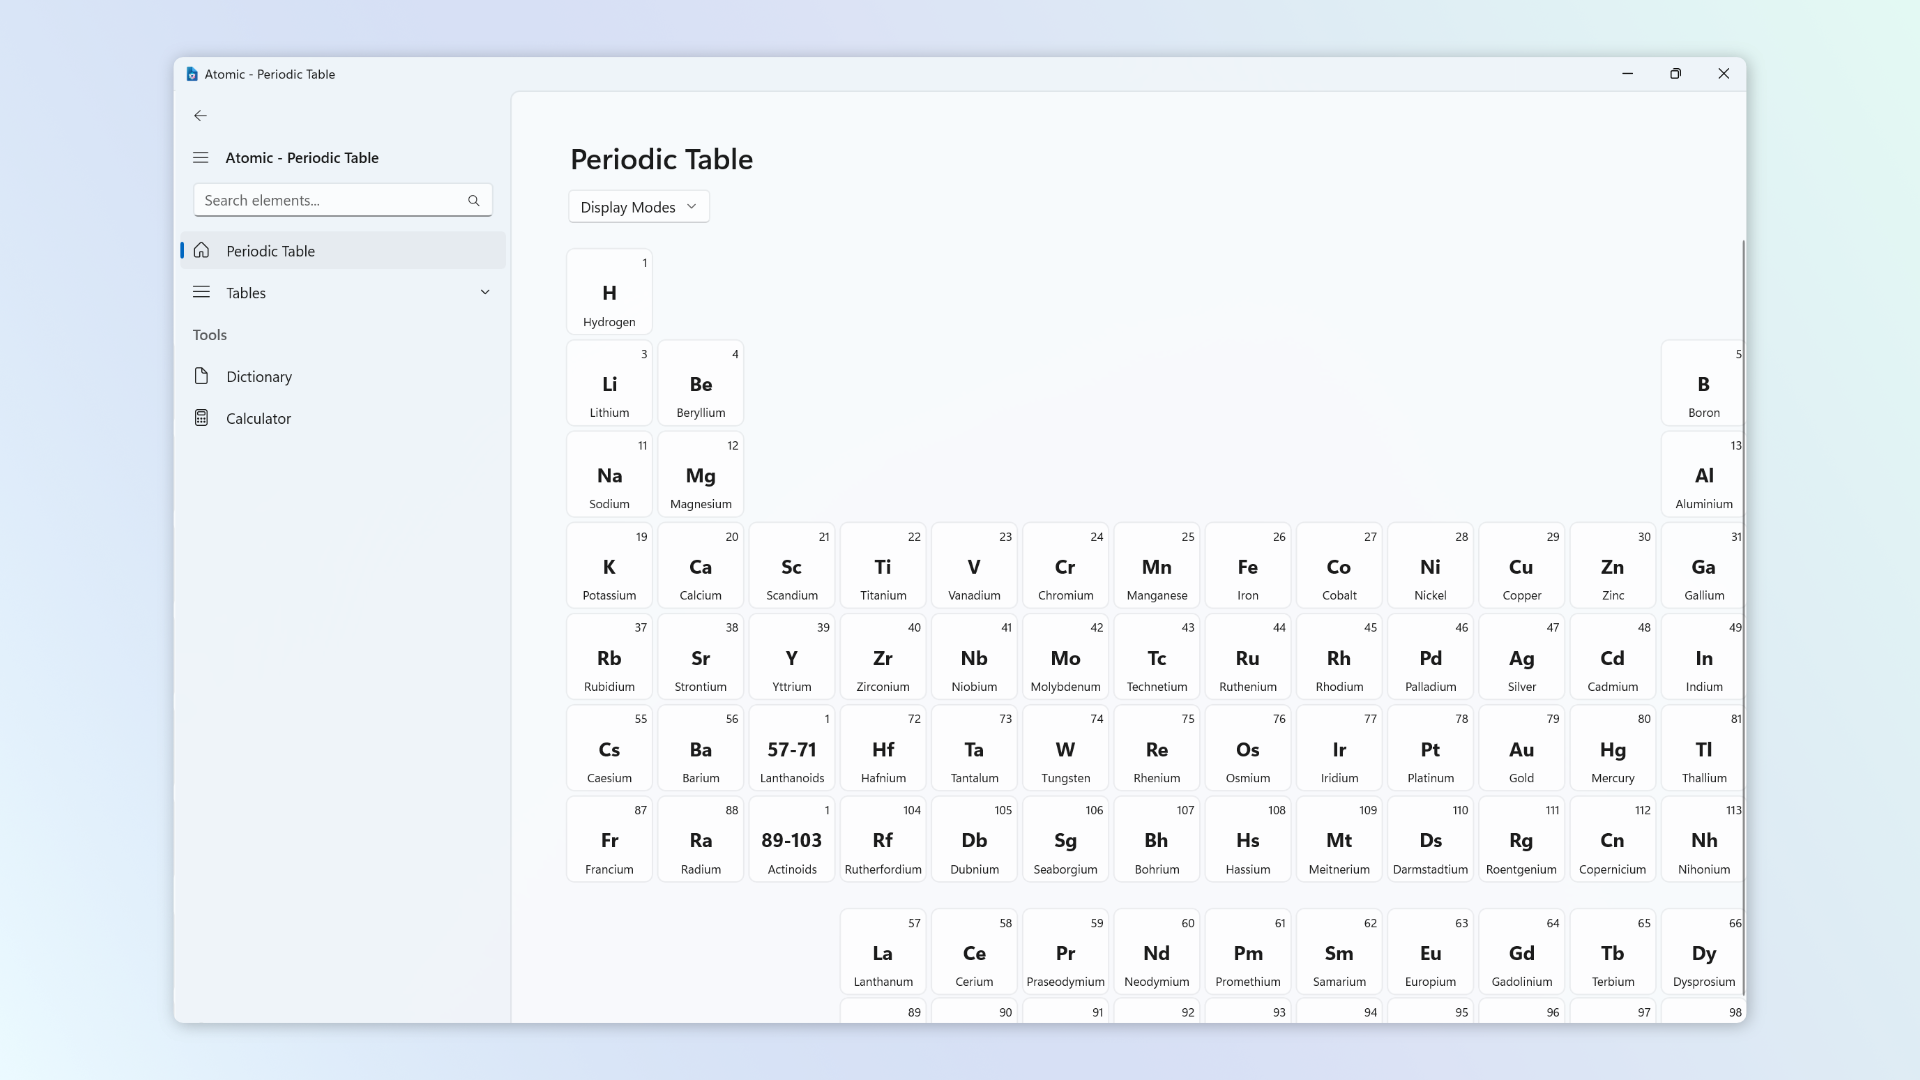Open the Dictionary tool icon
1920x1080 pixels.
(202, 376)
